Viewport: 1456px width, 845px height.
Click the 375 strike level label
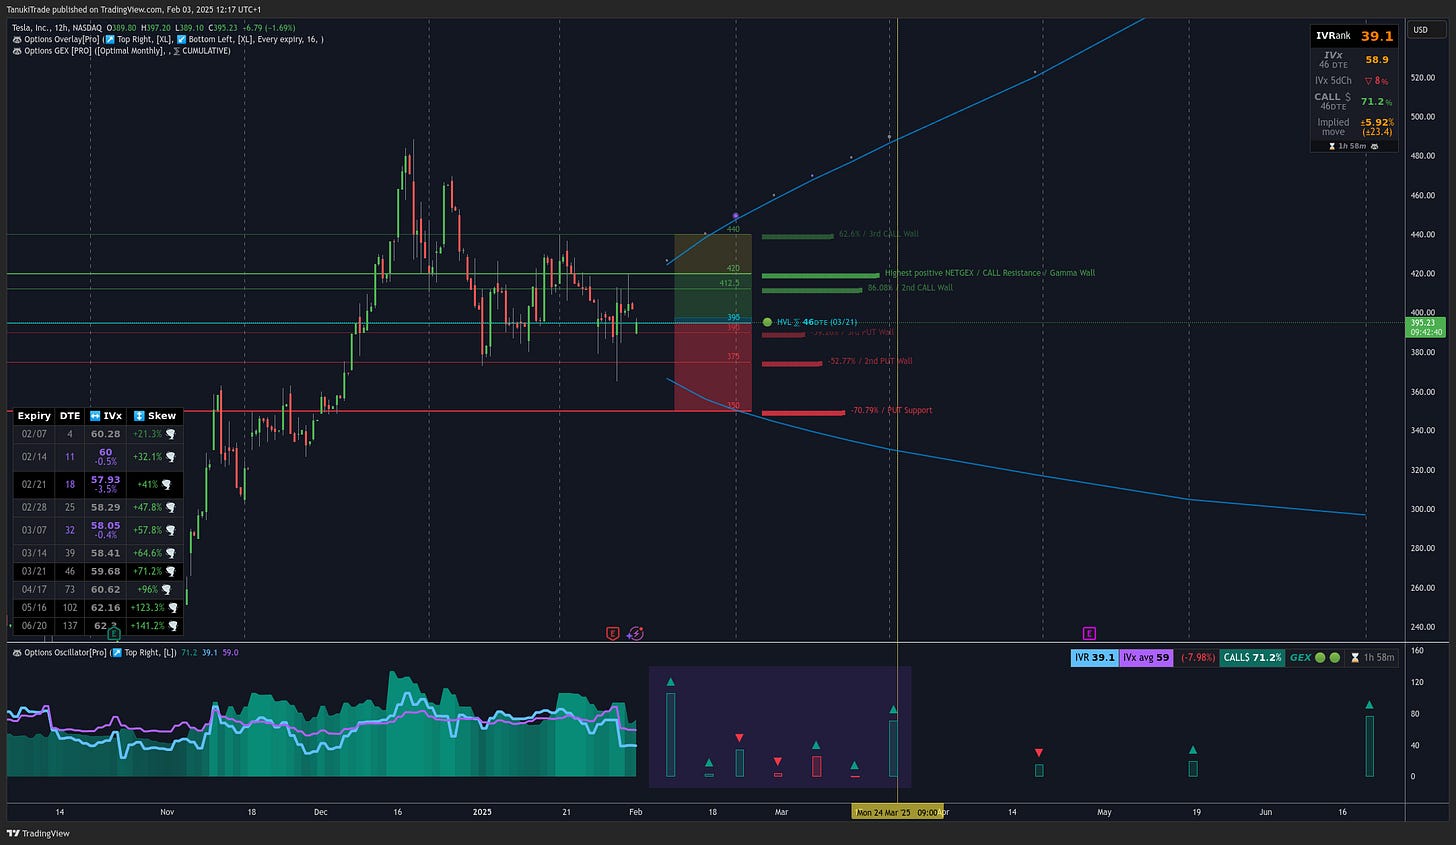(733, 356)
